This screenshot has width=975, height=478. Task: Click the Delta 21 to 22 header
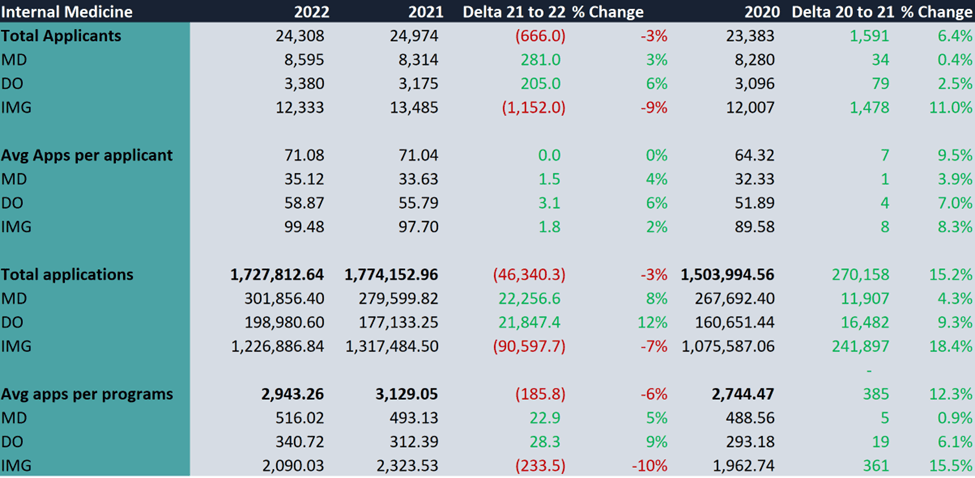click(x=514, y=12)
